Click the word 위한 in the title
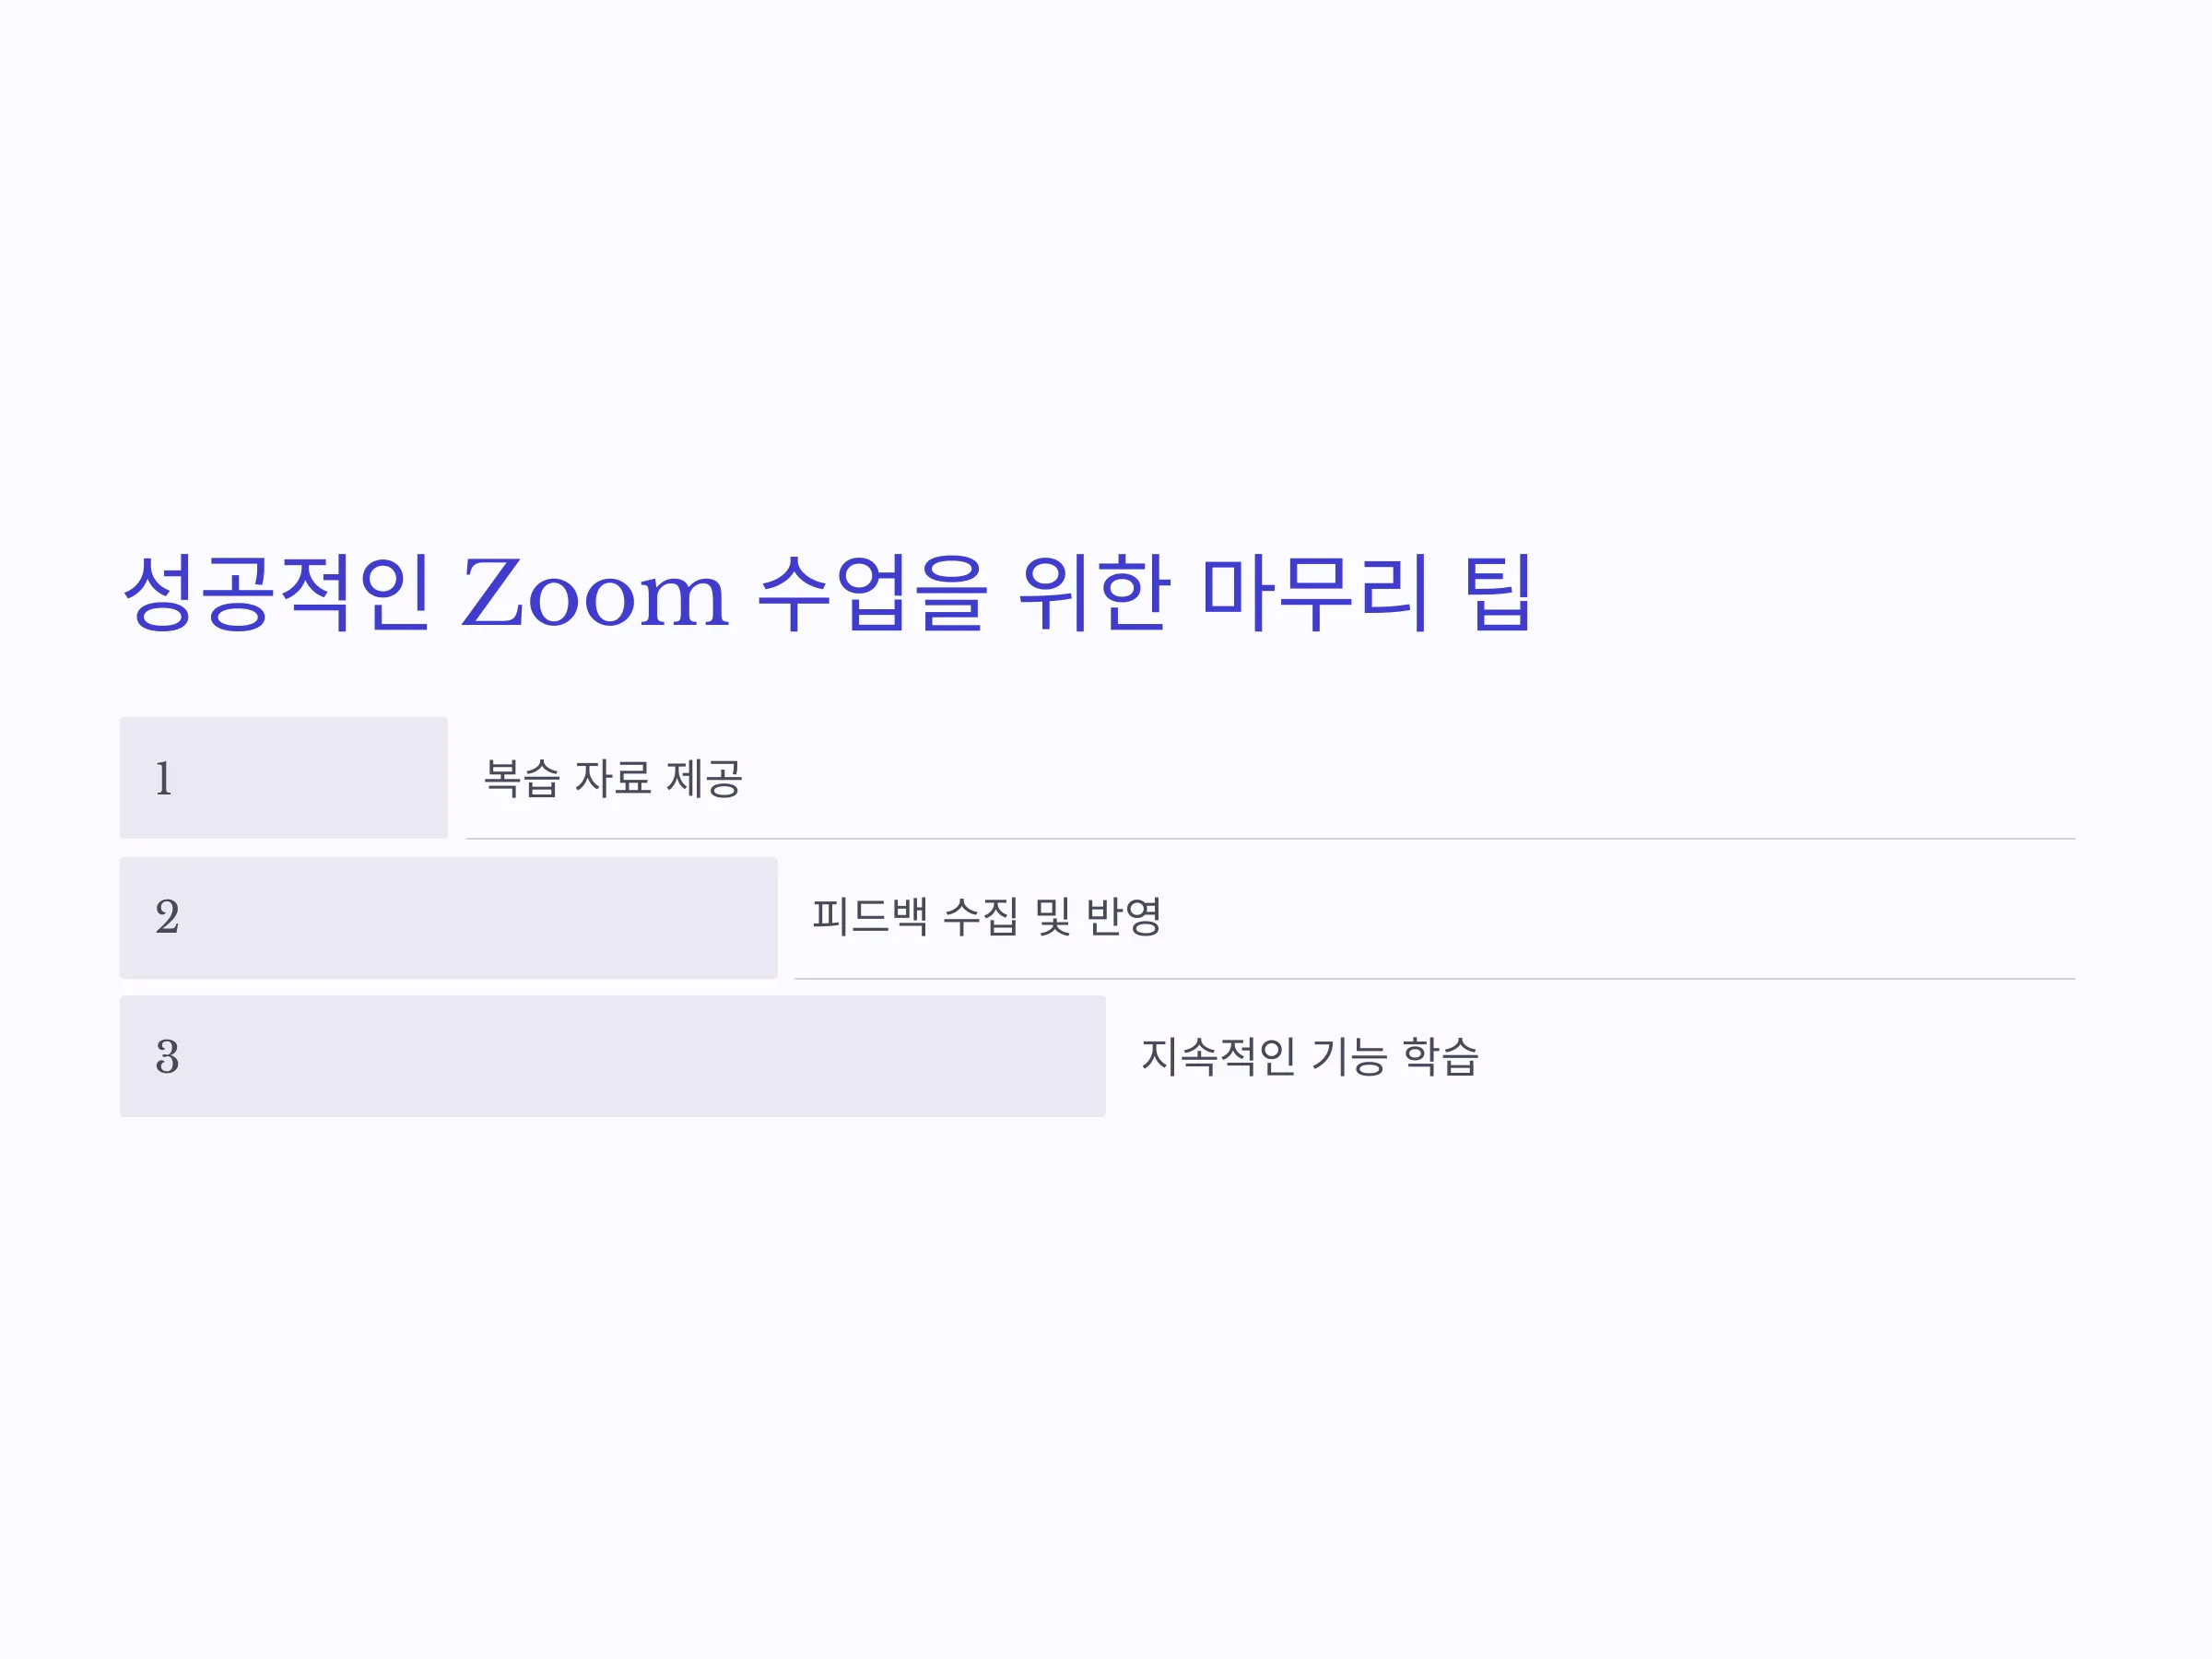This screenshot has width=2212, height=1659. 1094,593
